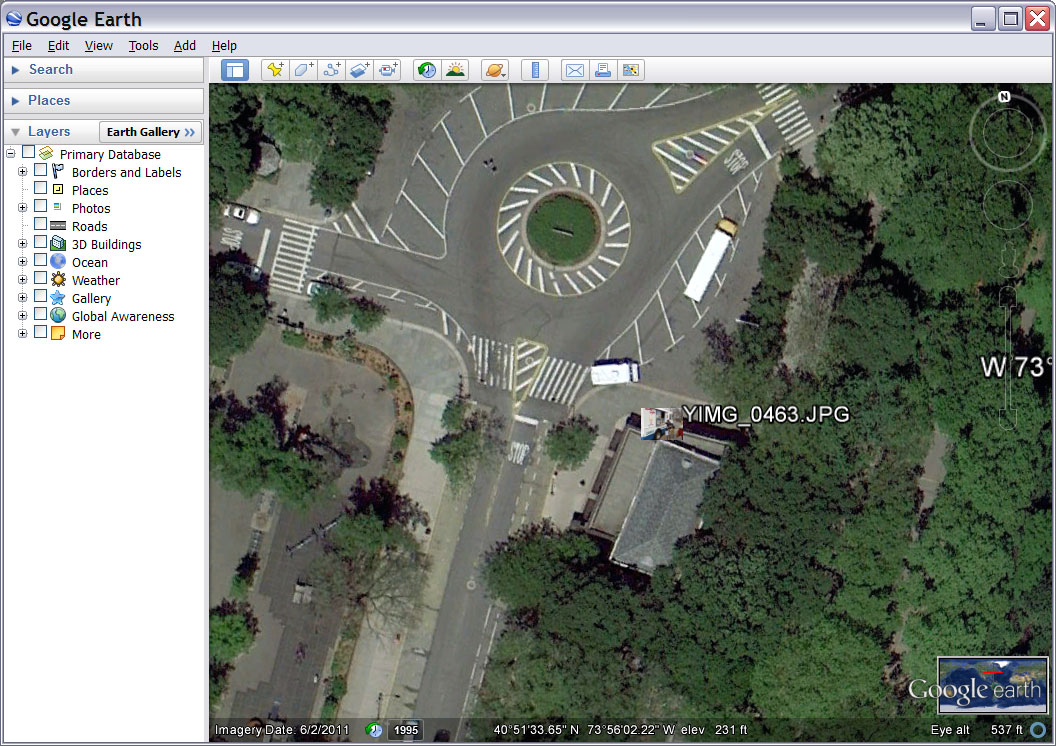Click the Earth Gallery button
1056x746 pixels.
coord(150,132)
